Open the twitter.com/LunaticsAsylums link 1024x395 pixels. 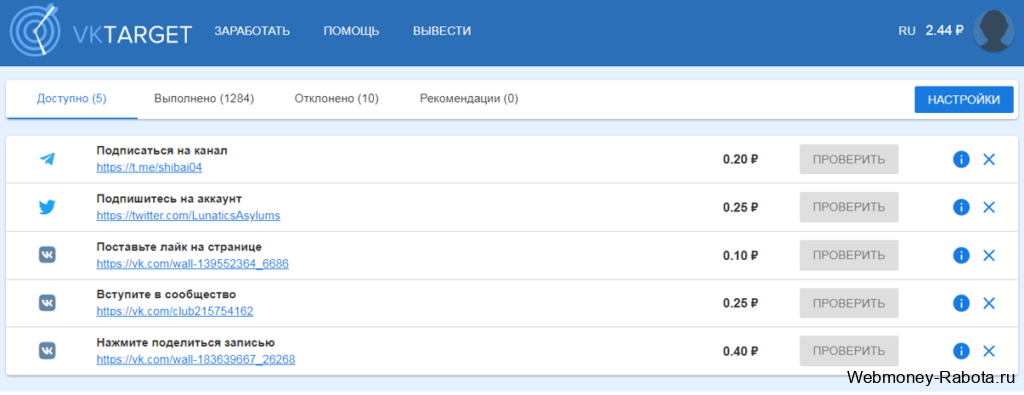pyautogui.click(x=189, y=215)
